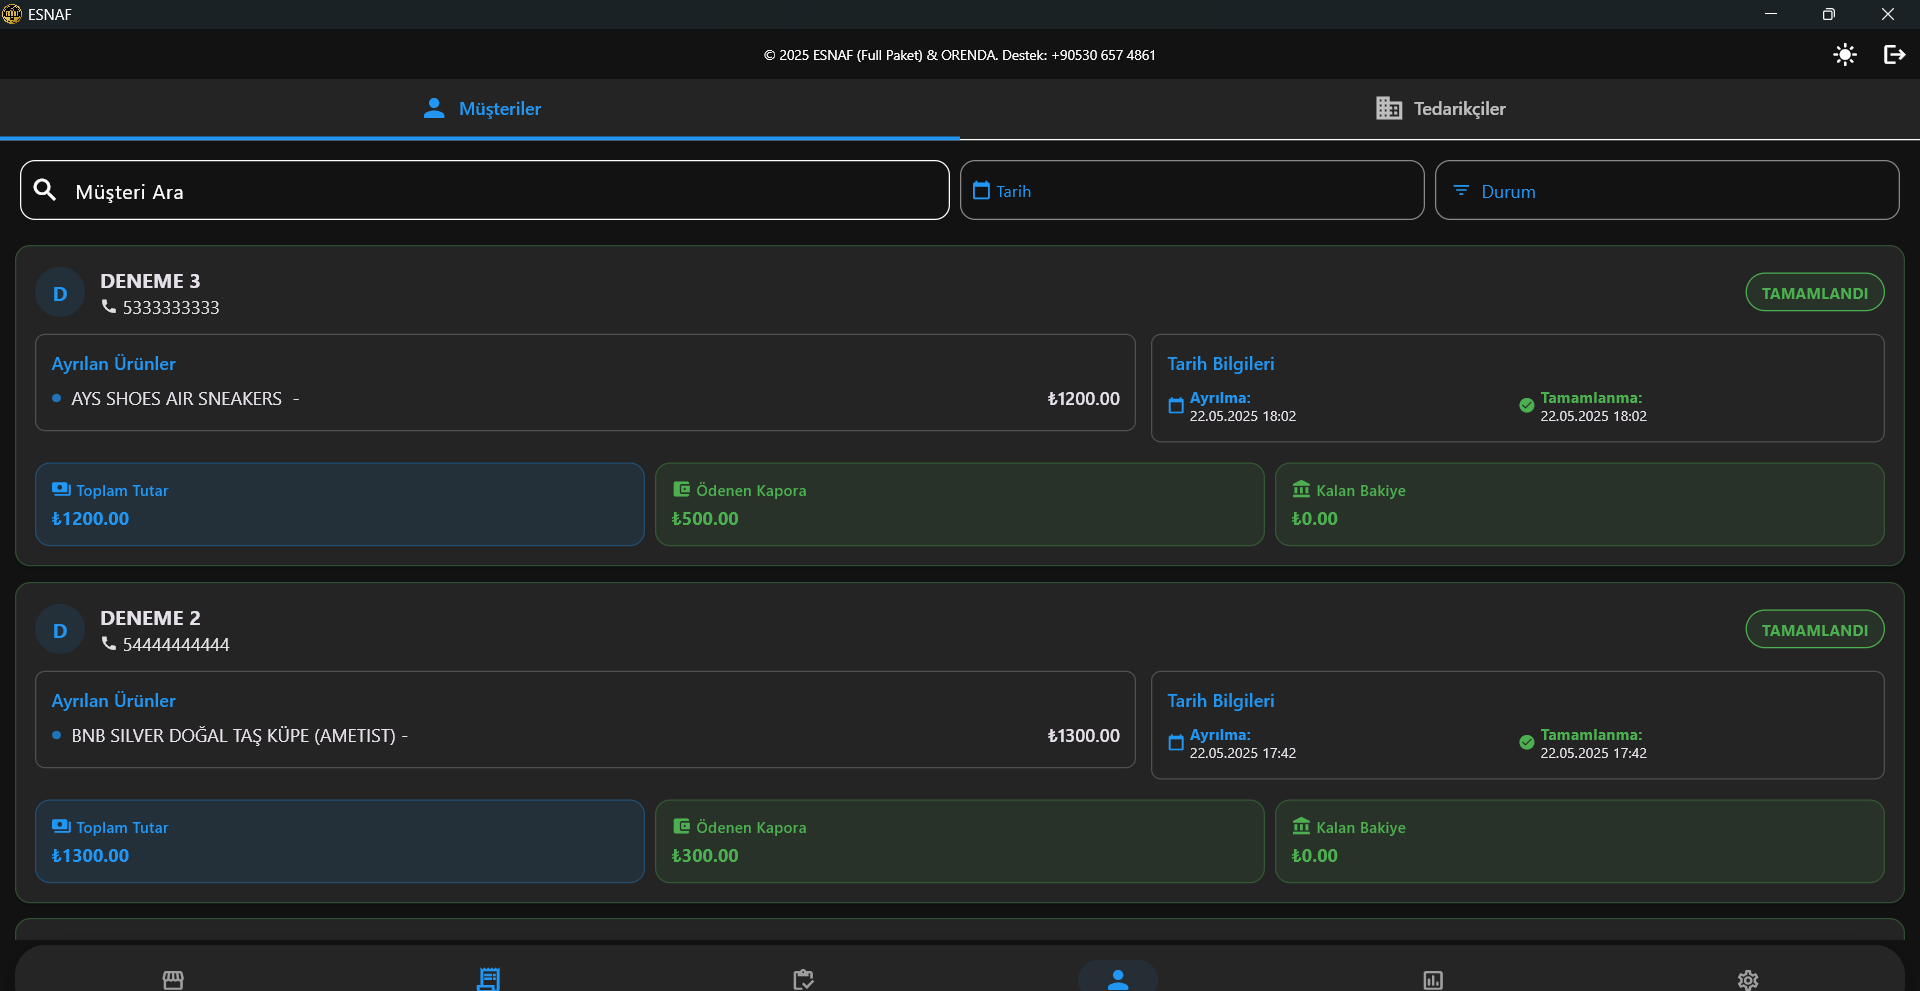This screenshot has width=1920, height=991.
Task: Open the store icon in the bottom navigation
Action: pos(173,979)
